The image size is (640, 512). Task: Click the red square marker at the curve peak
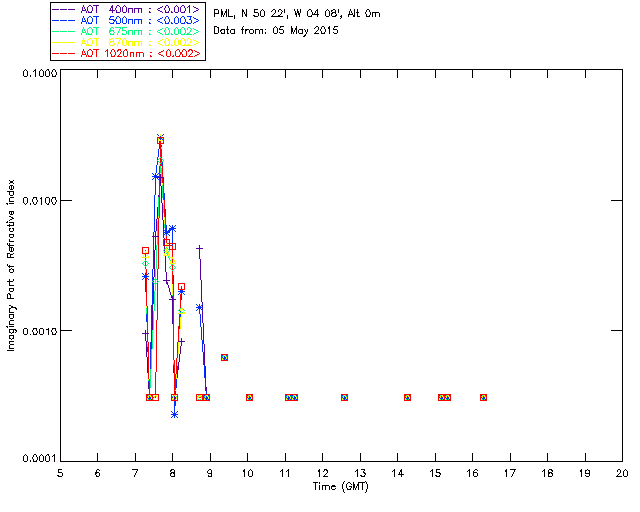(160, 141)
